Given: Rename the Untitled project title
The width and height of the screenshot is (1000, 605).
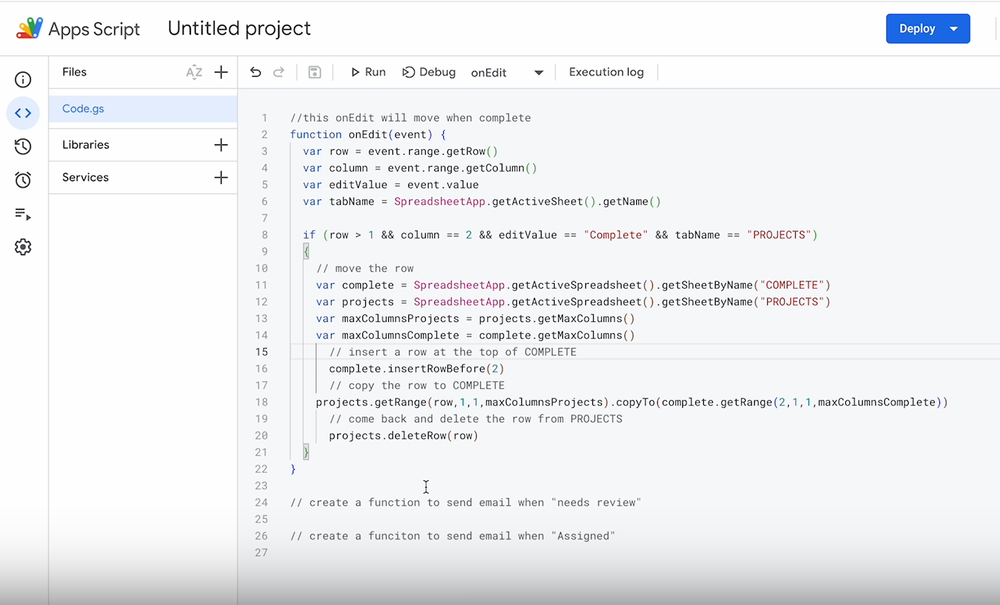Looking at the screenshot, I should tap(238, 28).
